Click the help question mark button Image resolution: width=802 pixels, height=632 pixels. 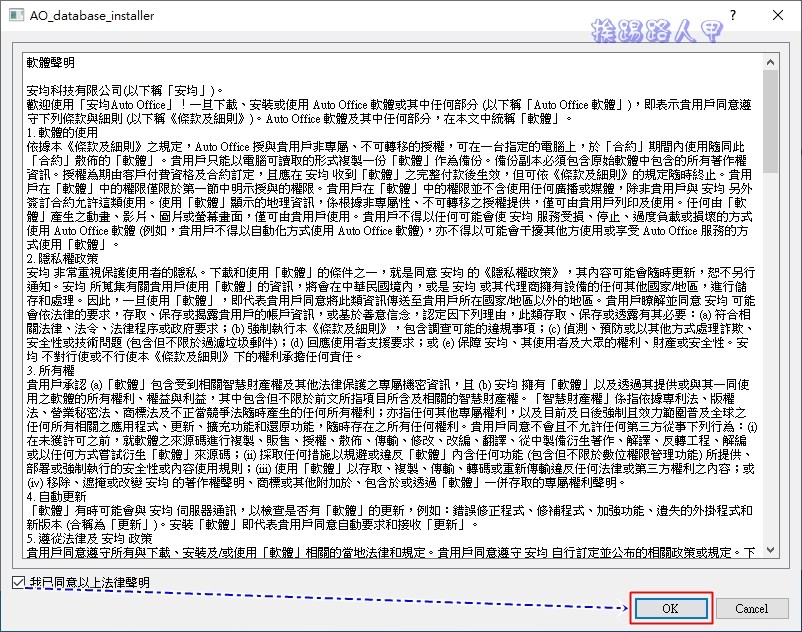pyautogui.click(x=733, y=15)
